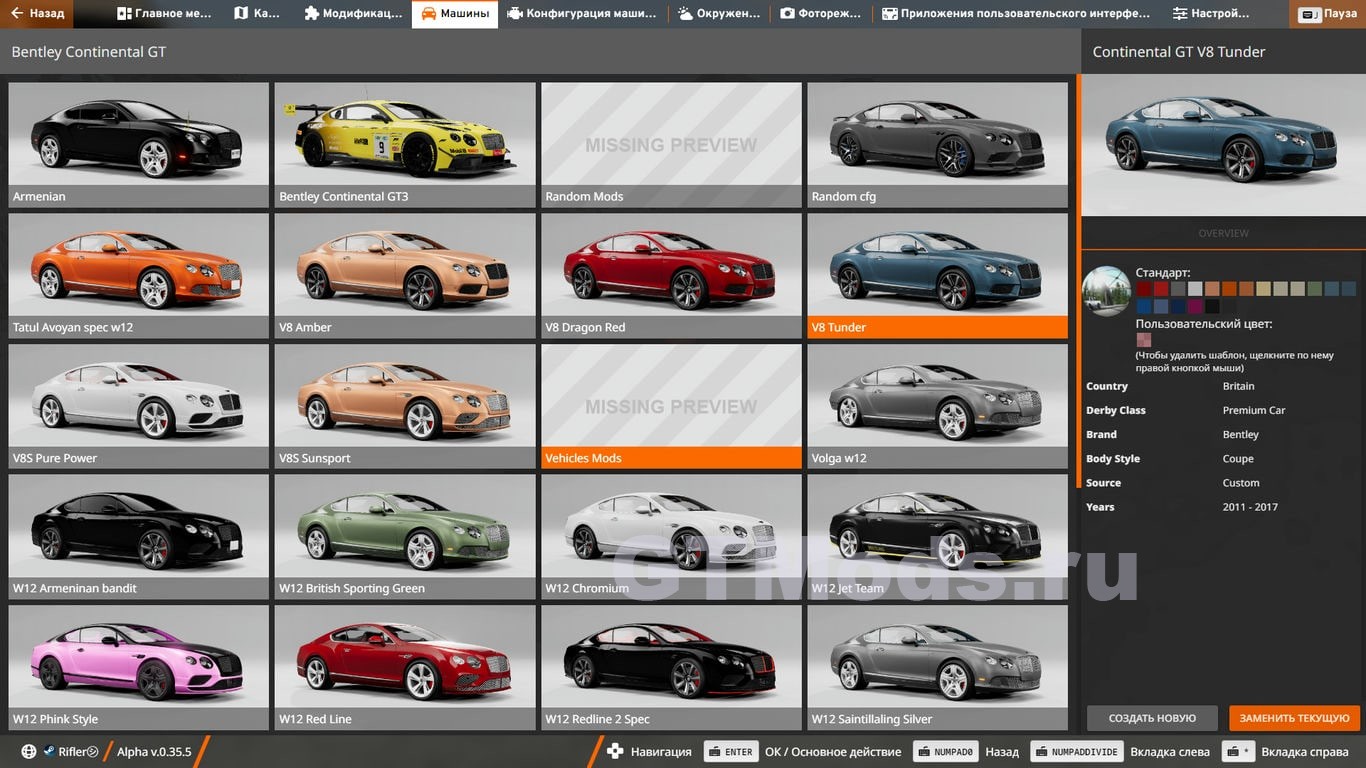Image resolution: width=1366 pixels, height=768 pixels.
Task: Apply the pink custom color swatch
Action: coord(1144,340)
